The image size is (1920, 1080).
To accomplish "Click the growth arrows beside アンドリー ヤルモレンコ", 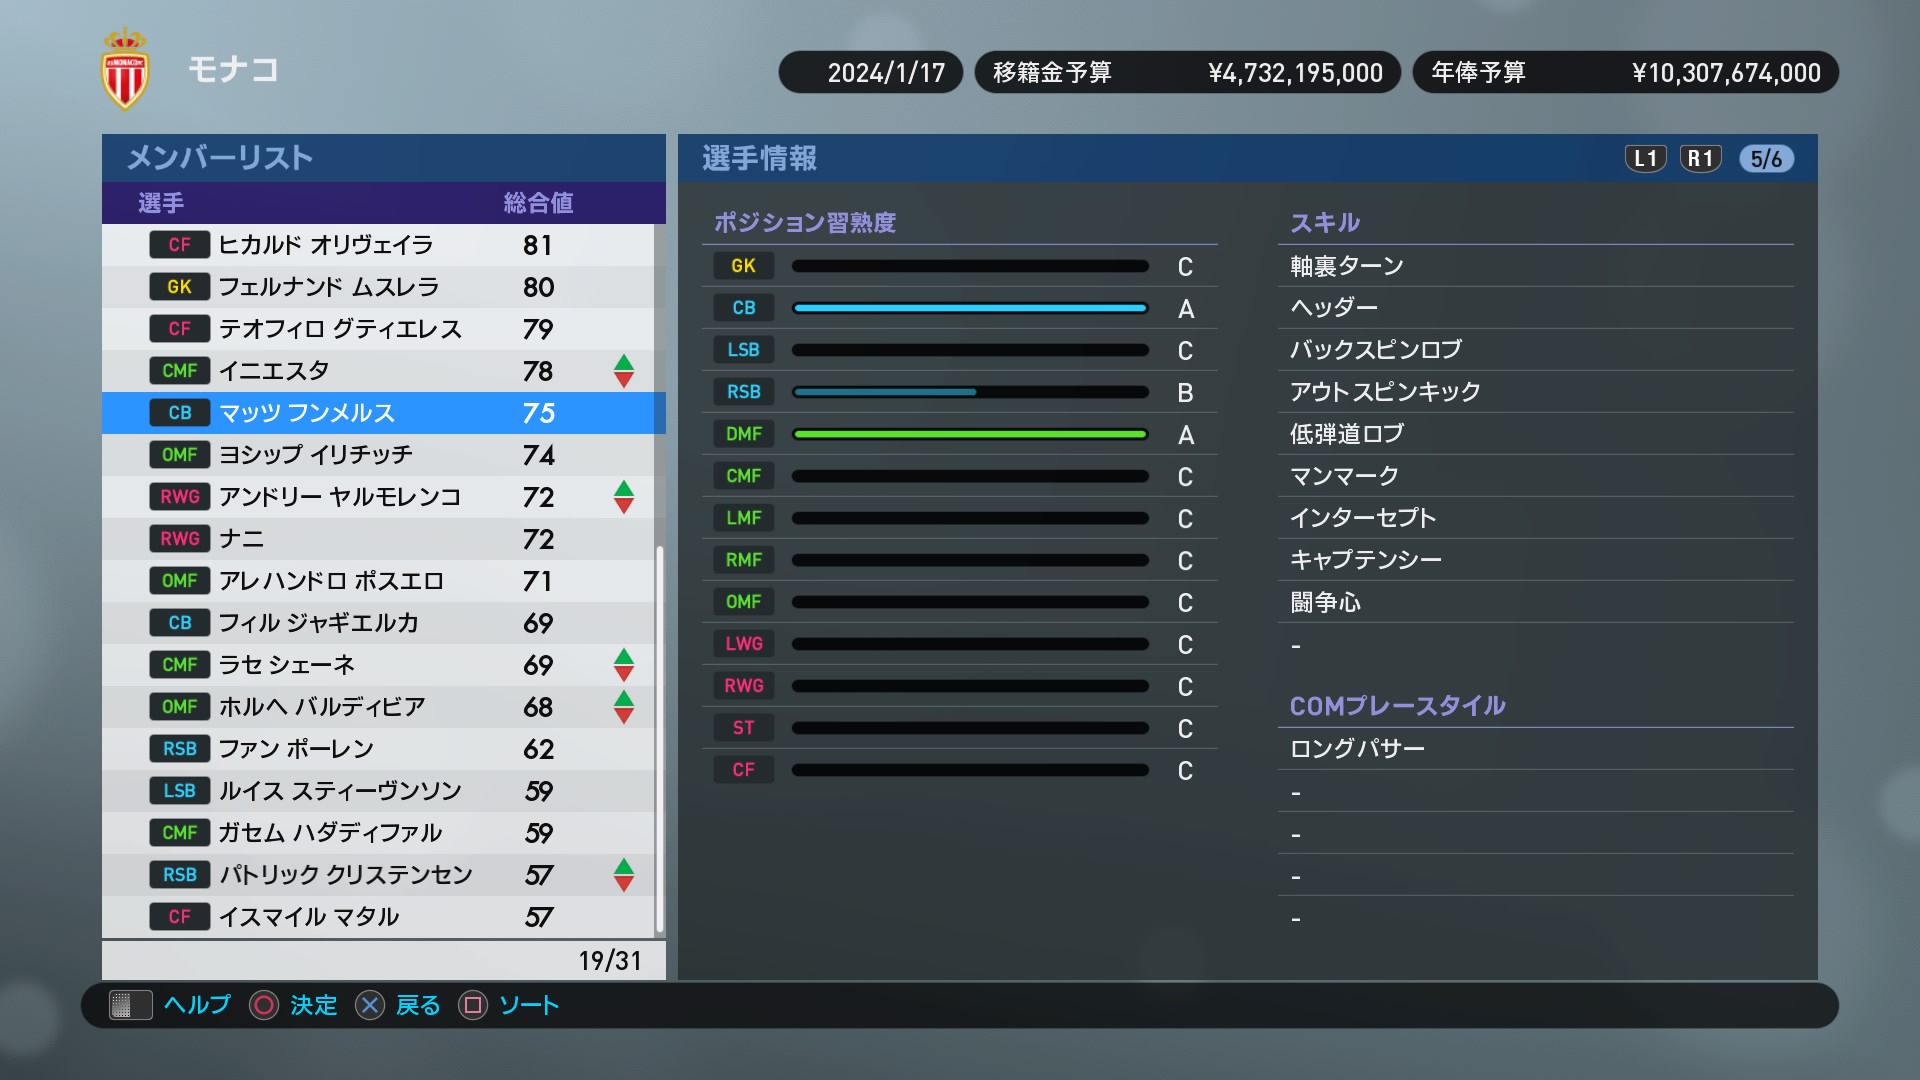I will 623,497.
